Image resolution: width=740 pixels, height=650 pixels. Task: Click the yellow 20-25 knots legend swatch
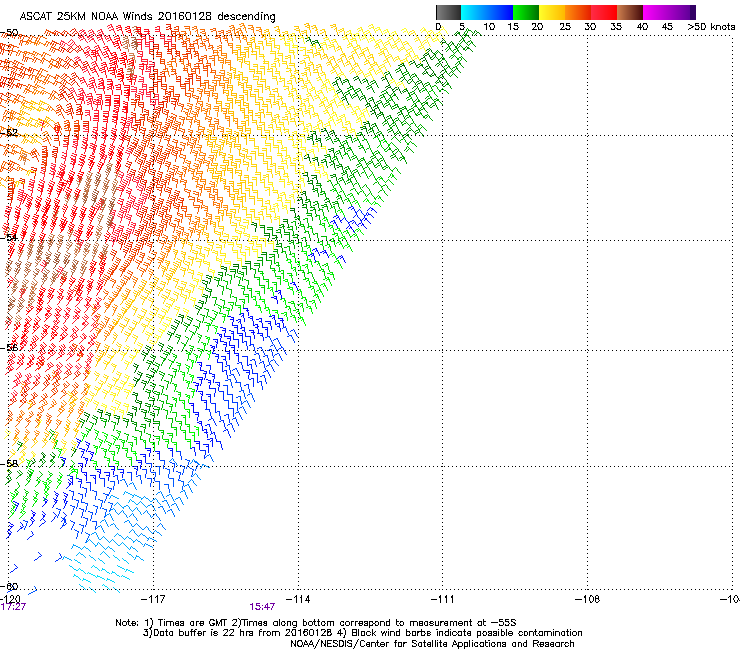point(552,12)
